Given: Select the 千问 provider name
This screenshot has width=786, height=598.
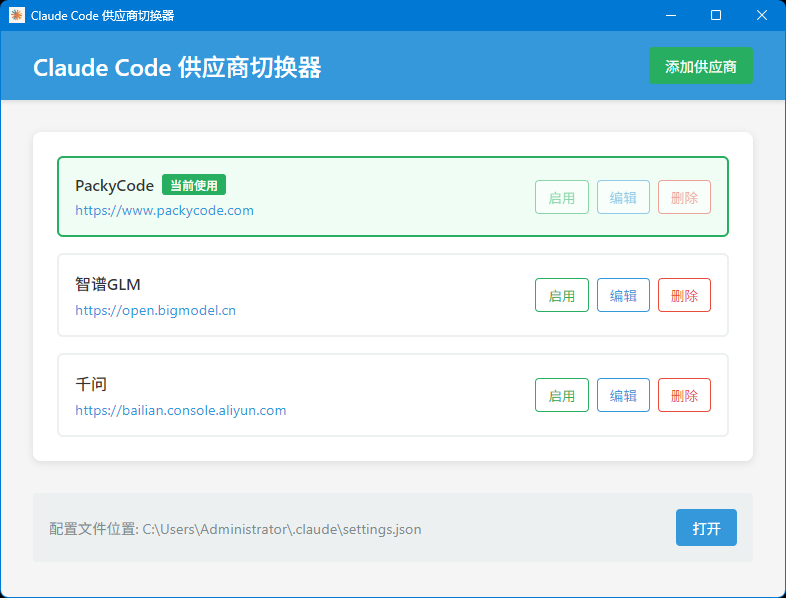Looking at the screenshot, I should point(91,384).
